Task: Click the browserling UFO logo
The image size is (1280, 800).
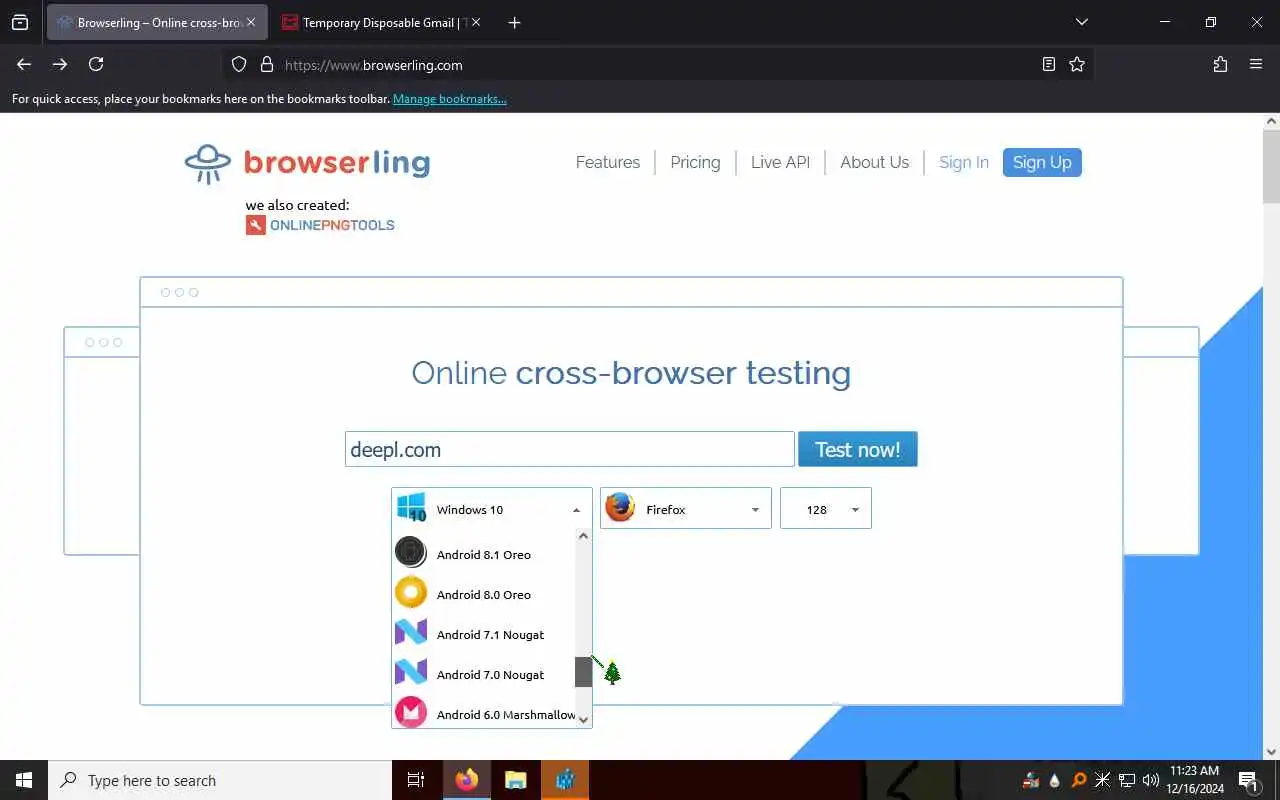Action: pyautogui.click(x=208, y=163)
